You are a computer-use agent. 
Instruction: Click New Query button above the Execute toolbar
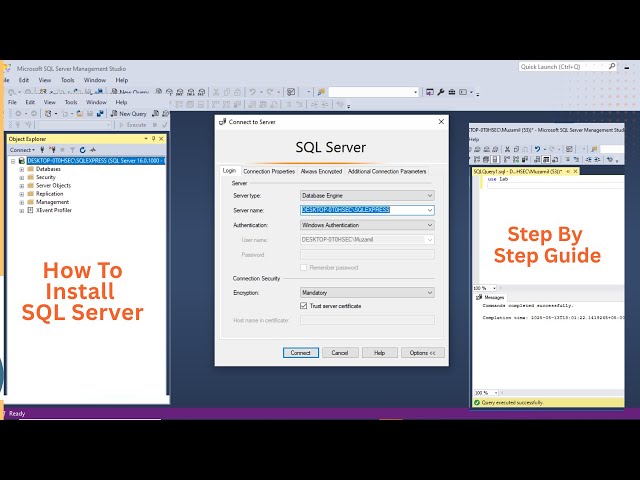click(129, 113)
